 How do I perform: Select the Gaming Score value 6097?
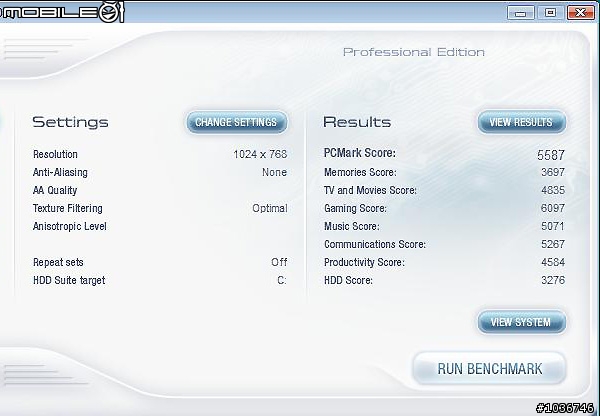click(x=553, y=208)
